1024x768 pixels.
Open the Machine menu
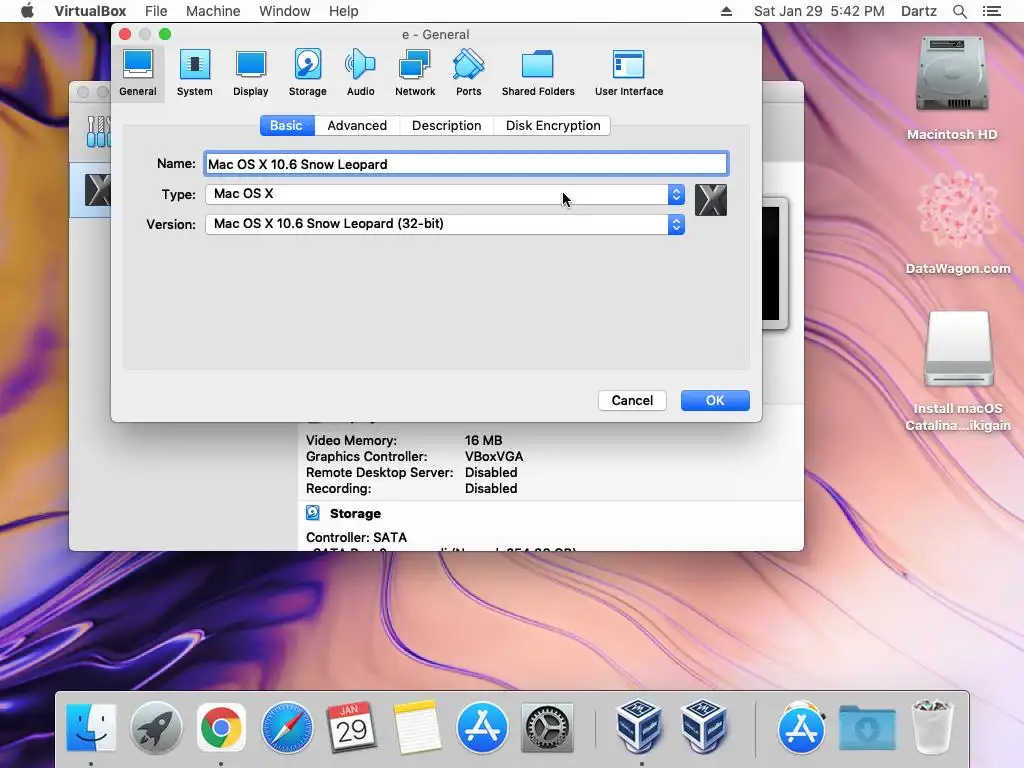click(213, 11)
